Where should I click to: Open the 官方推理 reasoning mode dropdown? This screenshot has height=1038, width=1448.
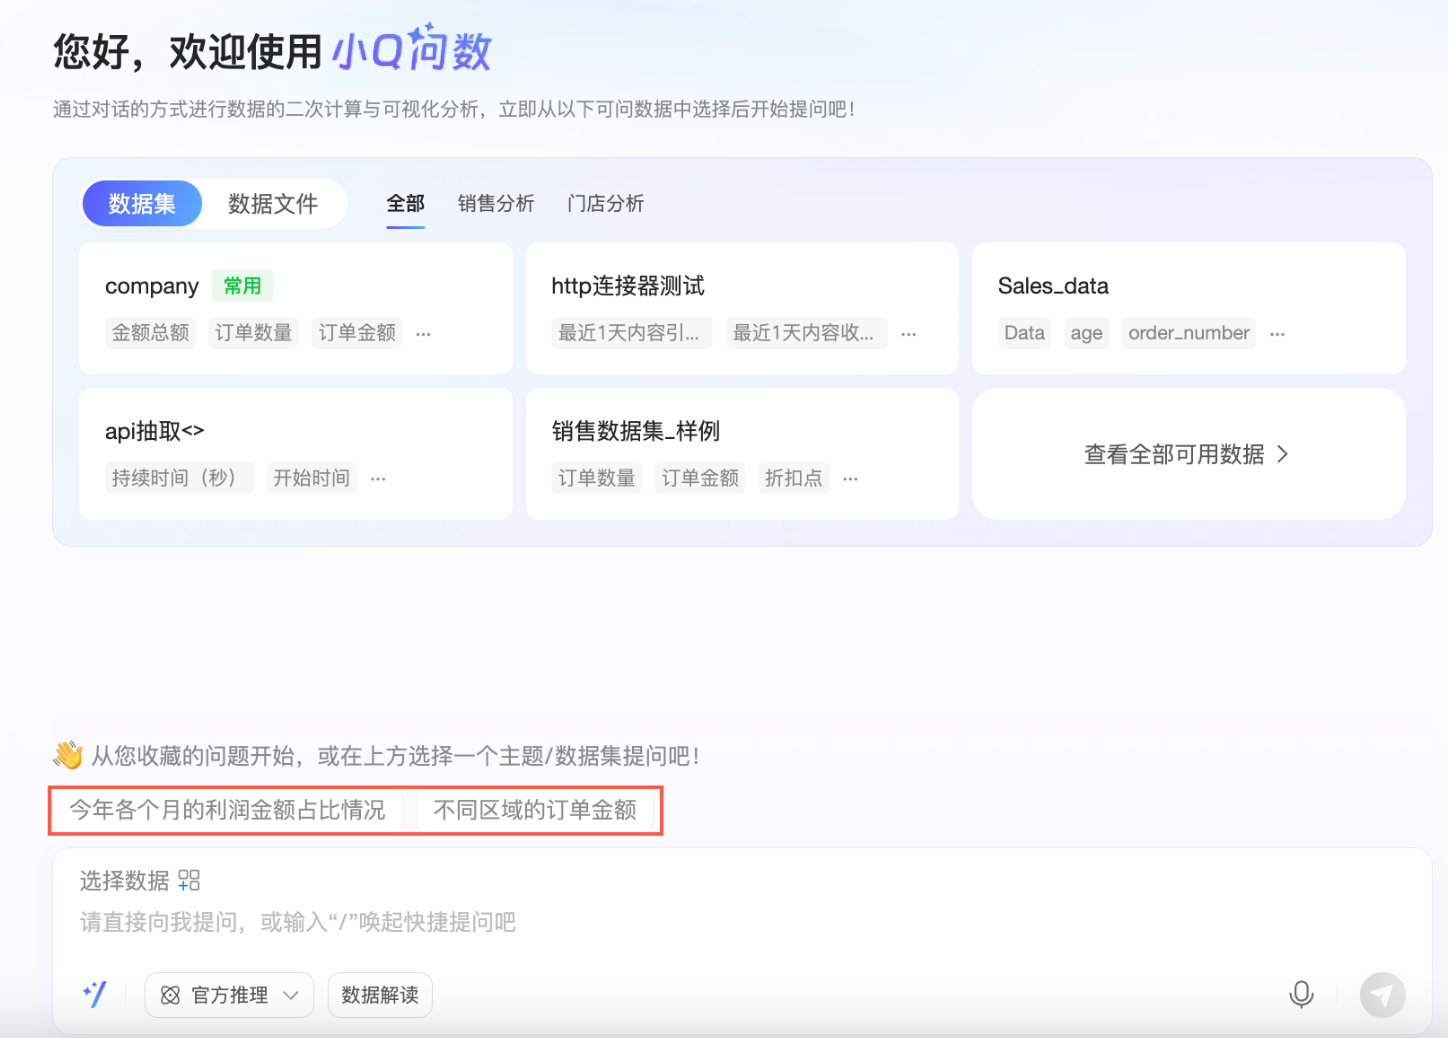tap(229, 995)
